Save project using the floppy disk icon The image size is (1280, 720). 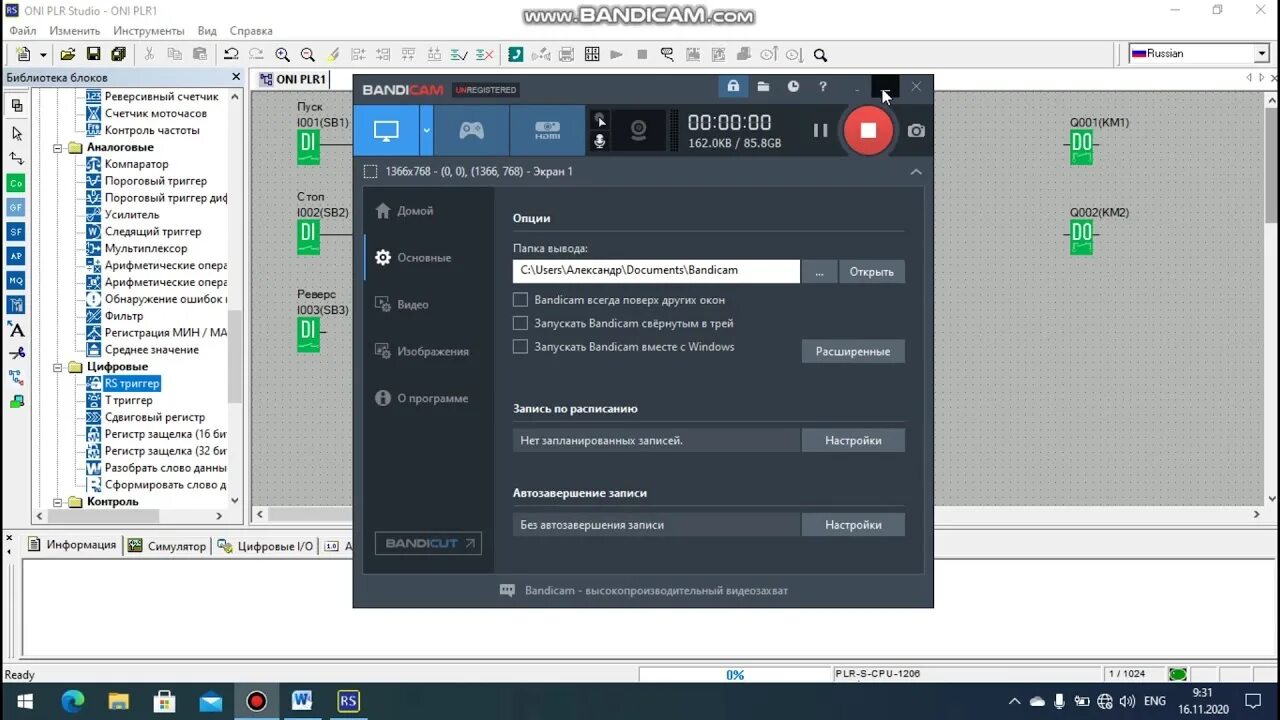[93, 55]
